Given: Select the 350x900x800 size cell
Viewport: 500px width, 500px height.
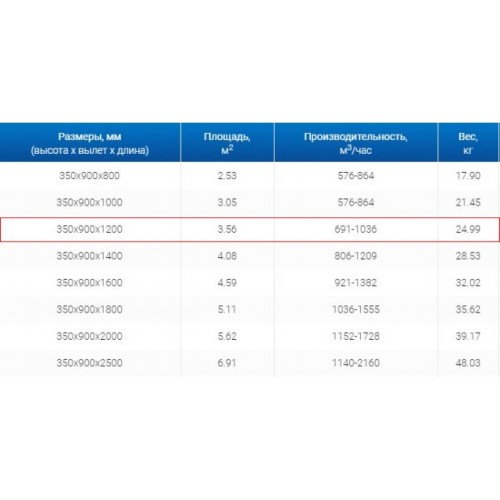Looking at the screenshot, I should point(89,176).
